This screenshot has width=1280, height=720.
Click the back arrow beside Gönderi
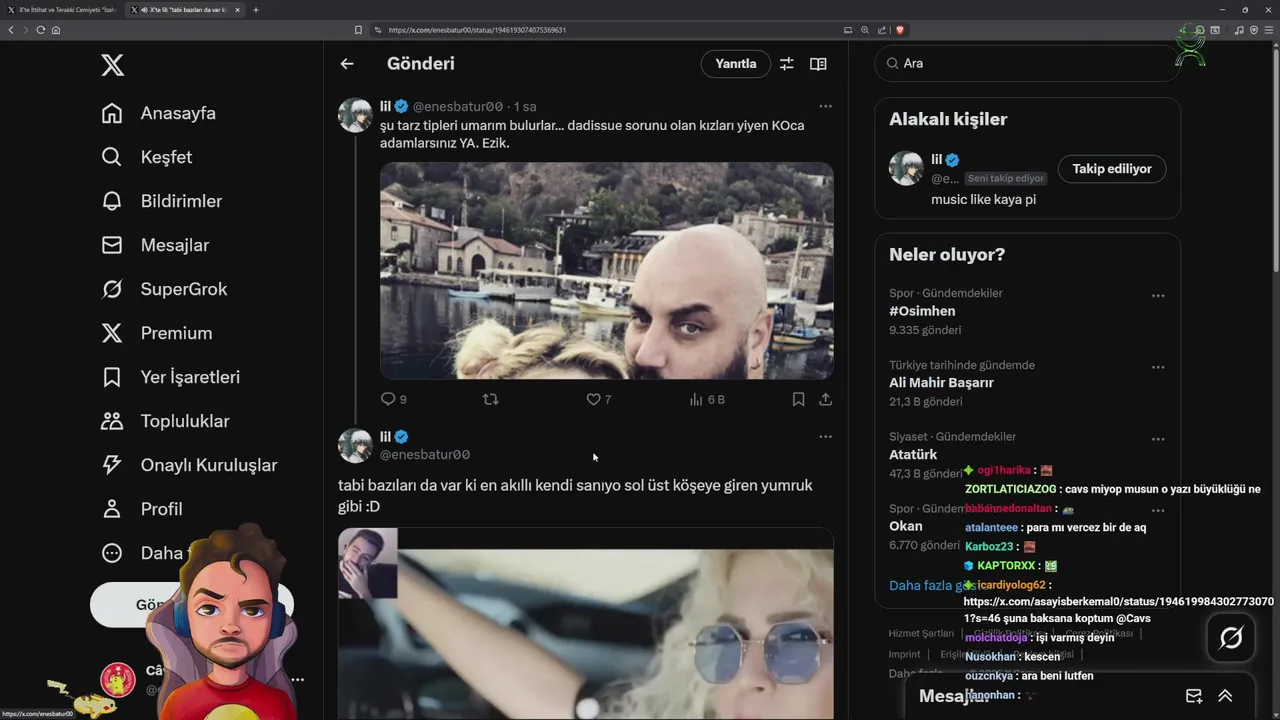(x=347, y=64)
